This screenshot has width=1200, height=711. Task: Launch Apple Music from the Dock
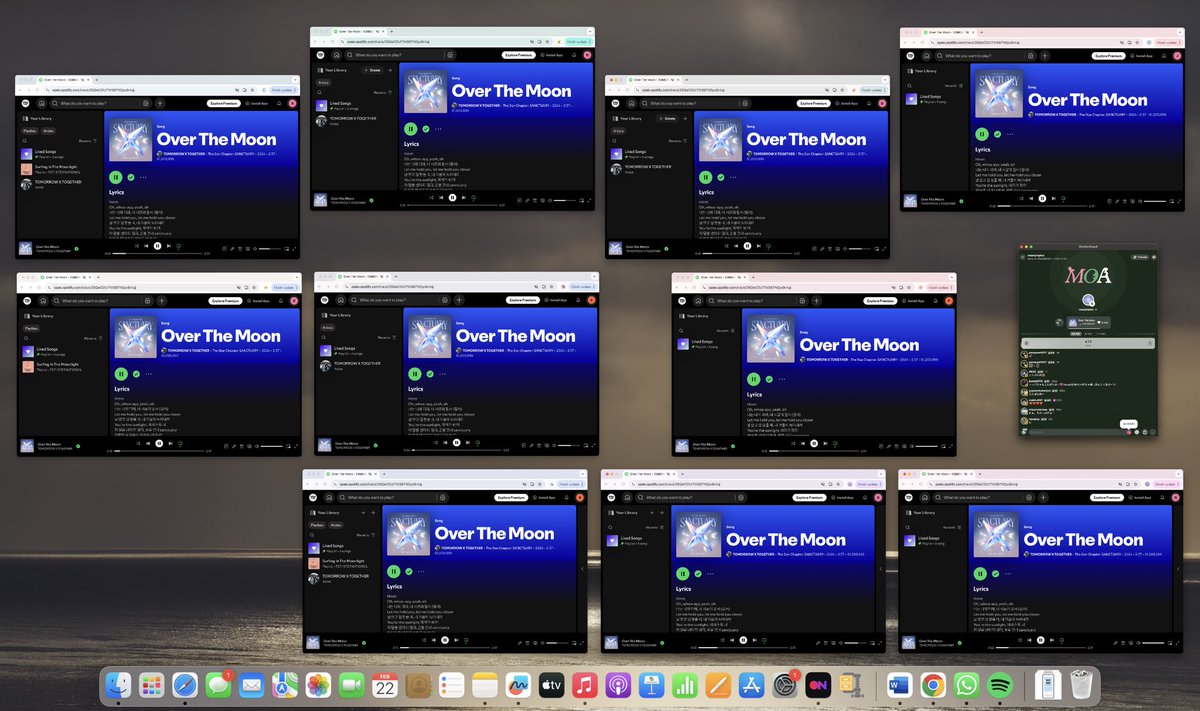pyautogui.click(x=585, y=685)
